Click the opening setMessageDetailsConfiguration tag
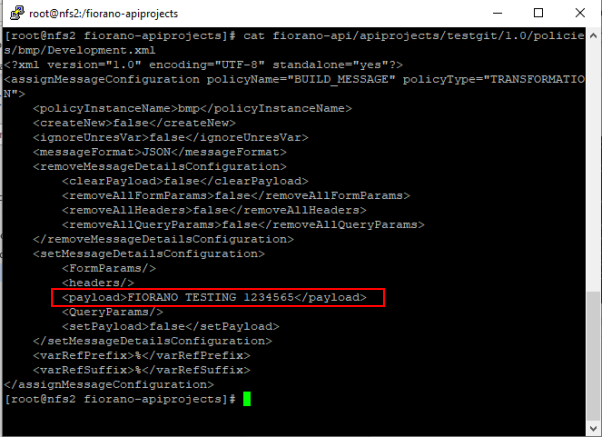Image resolution: width=602 pixels, height=437 pixels. click(x=149, y=254)
